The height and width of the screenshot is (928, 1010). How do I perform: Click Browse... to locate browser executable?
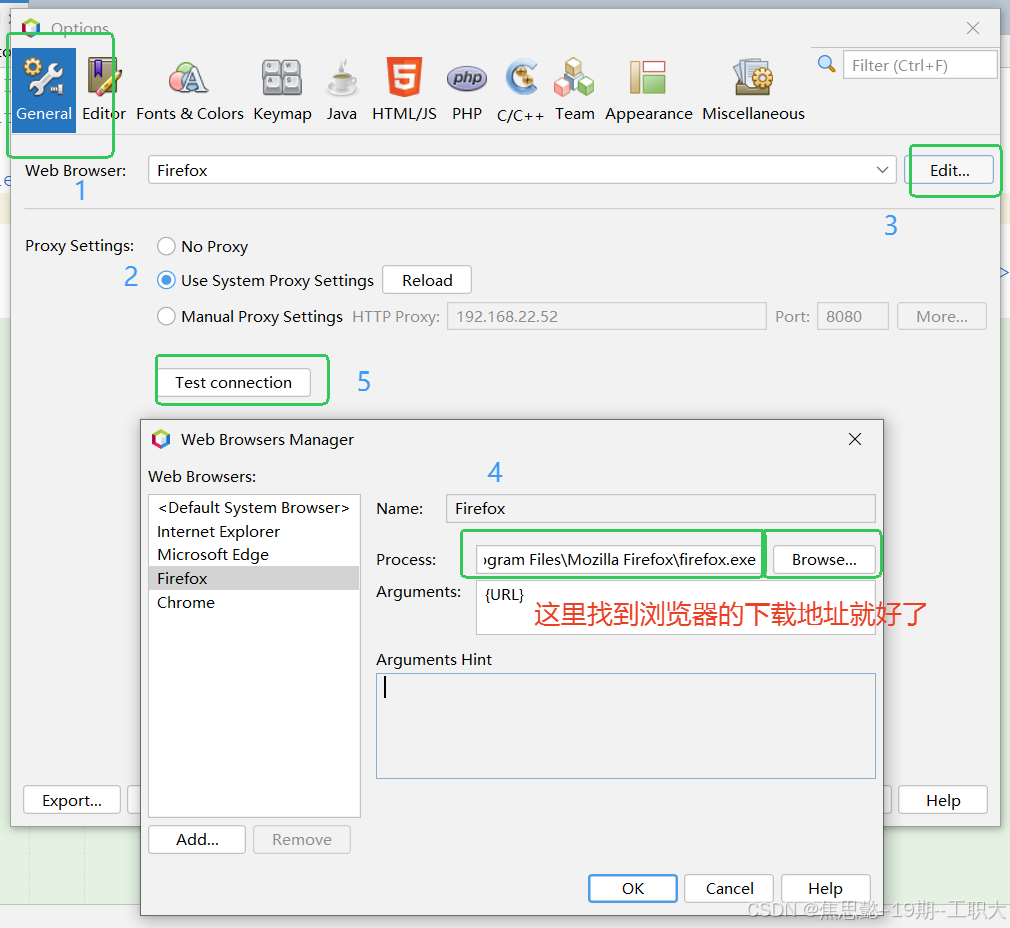pos(824,559)
